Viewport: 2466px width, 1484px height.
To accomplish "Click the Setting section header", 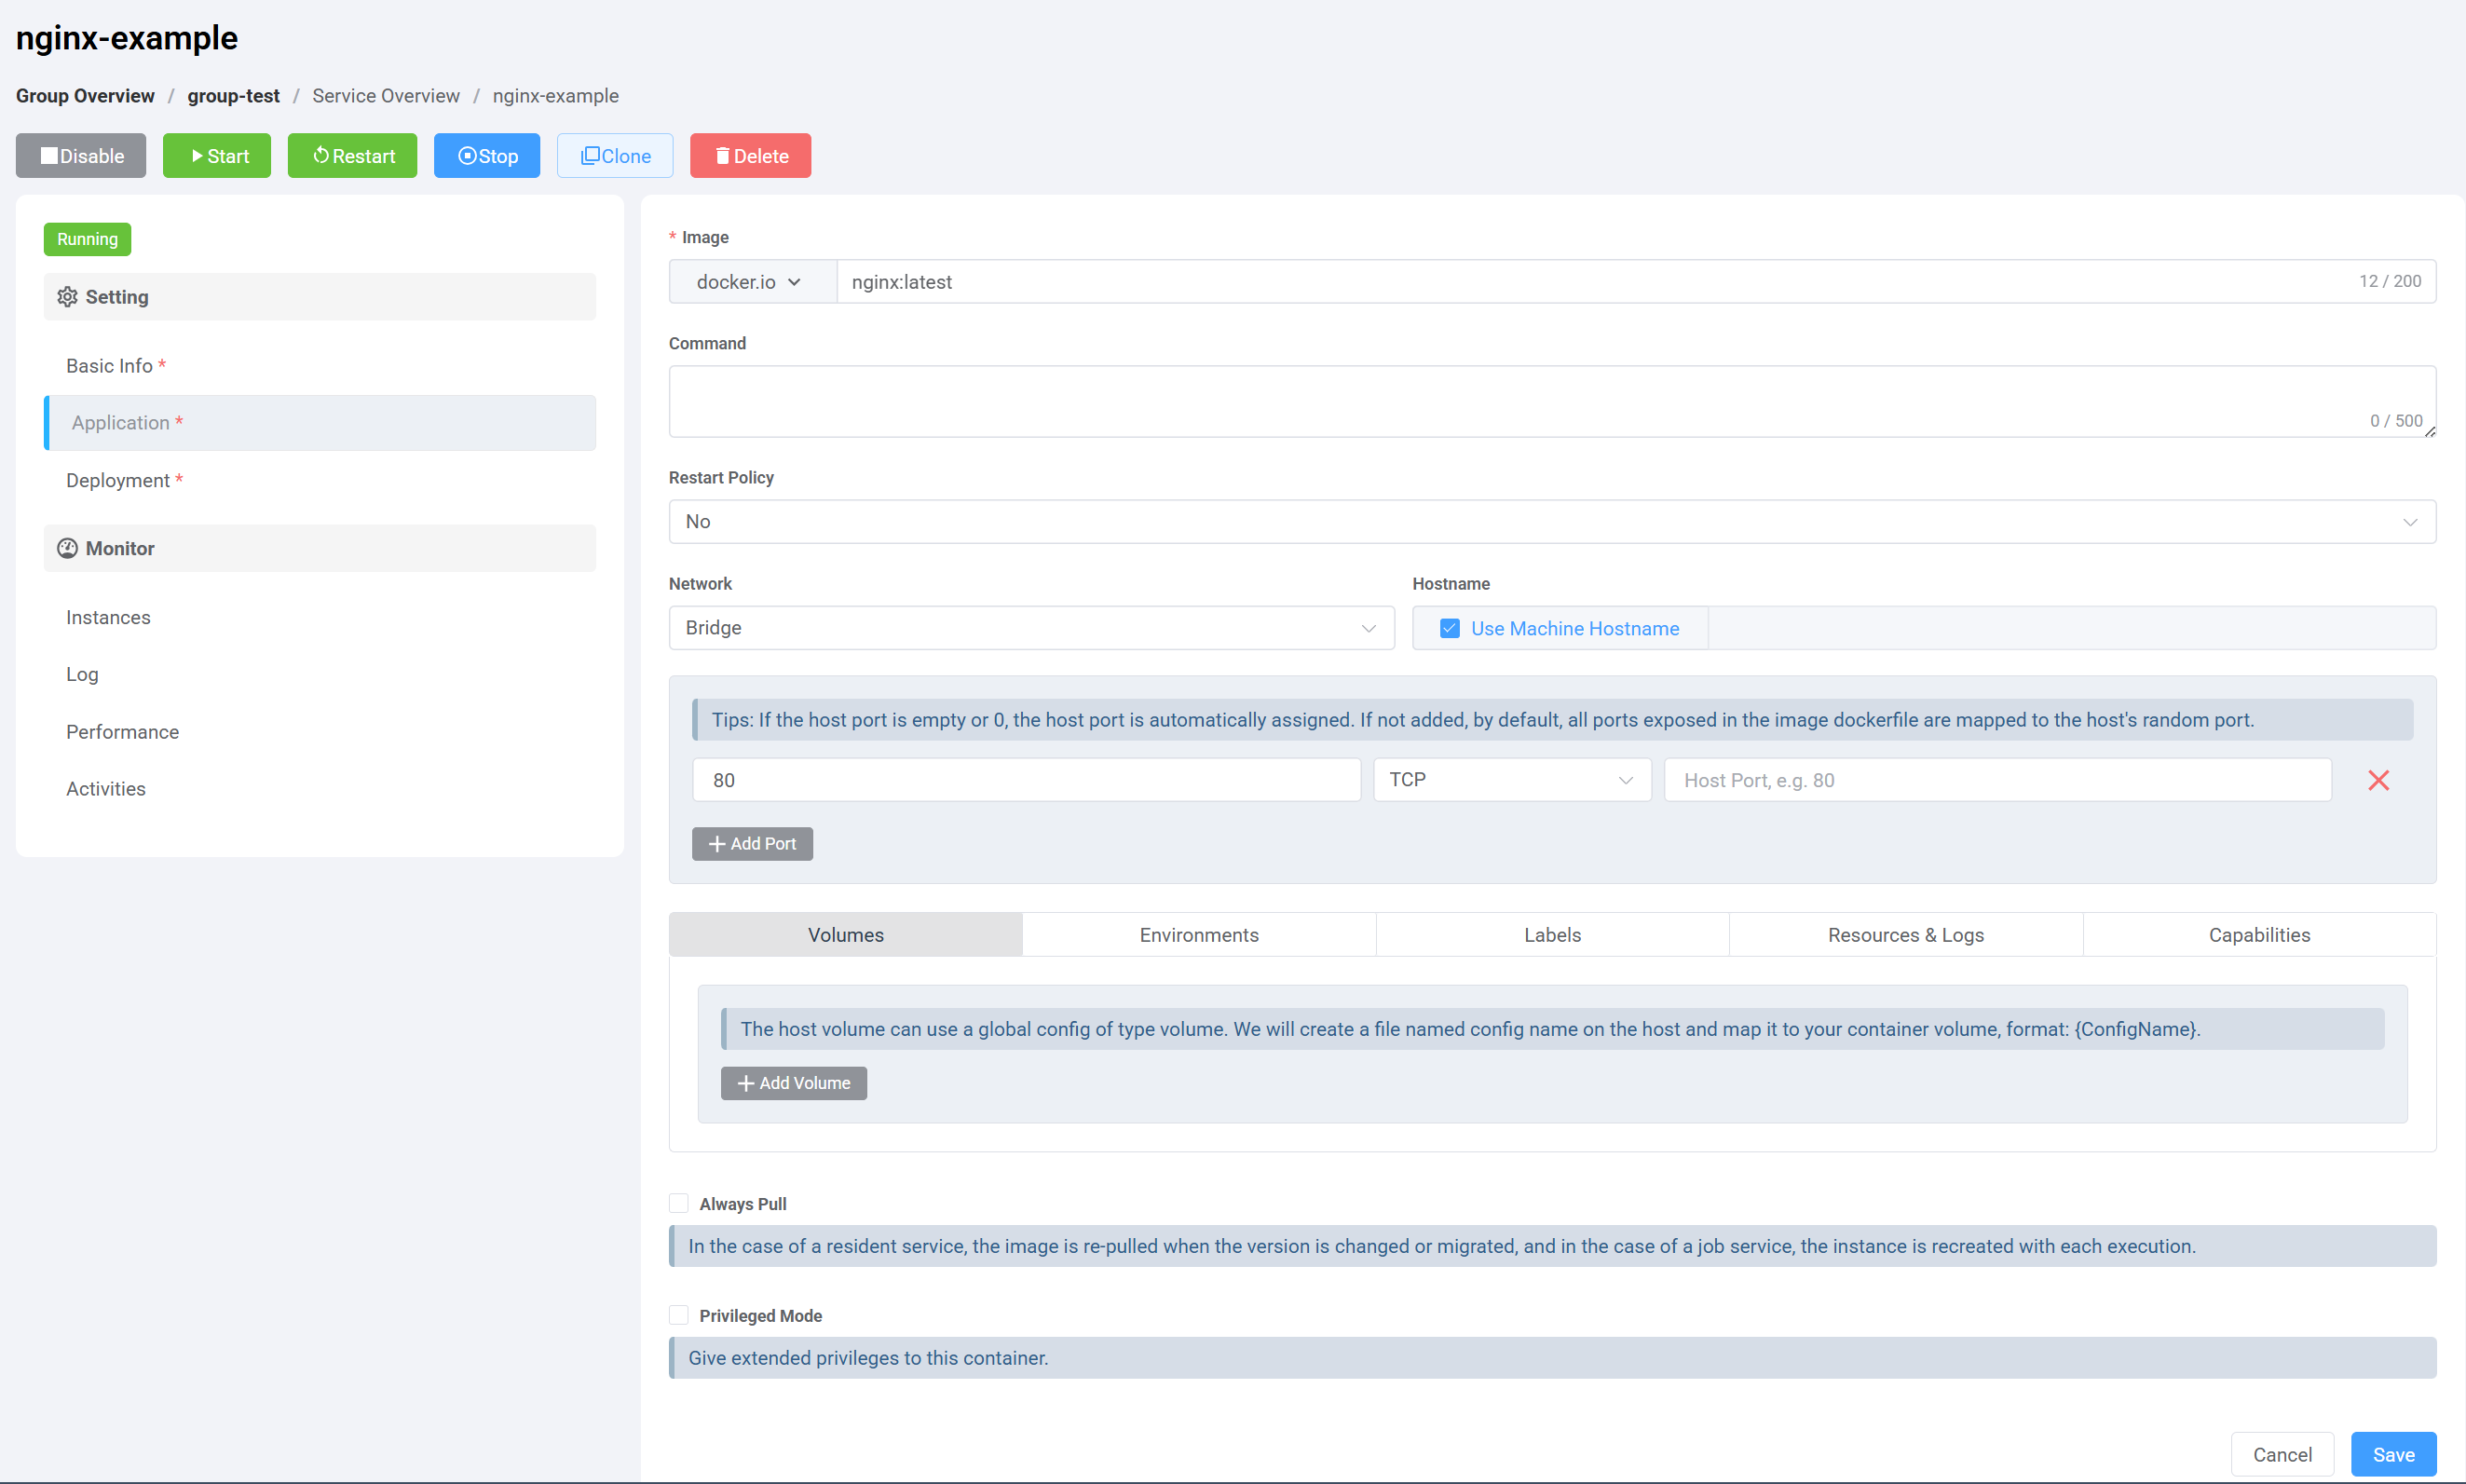I will [x=320, y=297].
